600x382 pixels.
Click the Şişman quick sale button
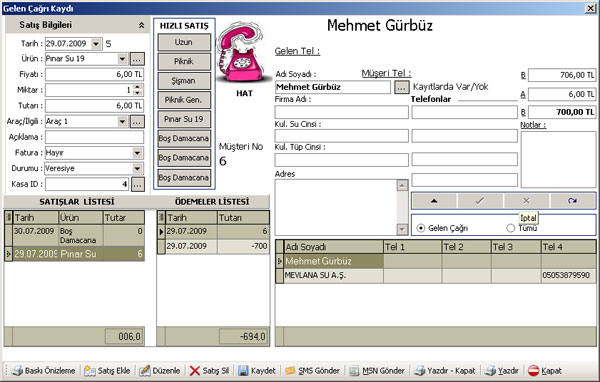(x=184, y=81)
